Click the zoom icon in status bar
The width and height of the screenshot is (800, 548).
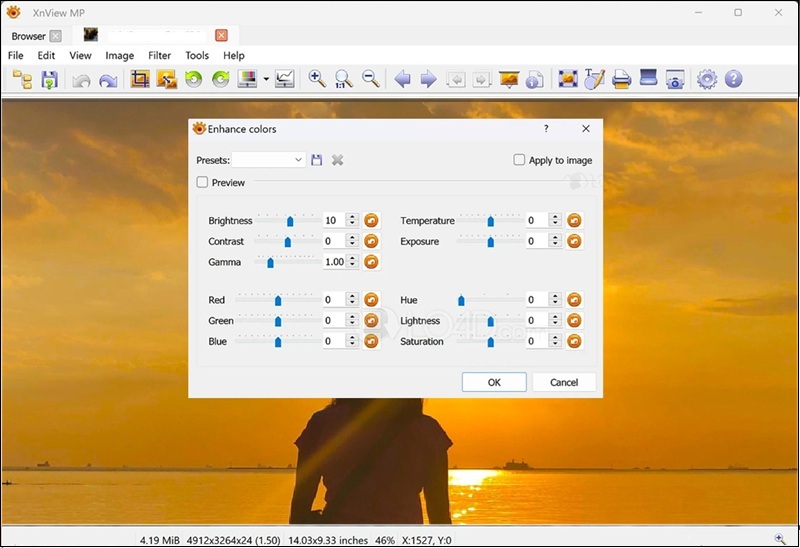click(x=780, y=539)
